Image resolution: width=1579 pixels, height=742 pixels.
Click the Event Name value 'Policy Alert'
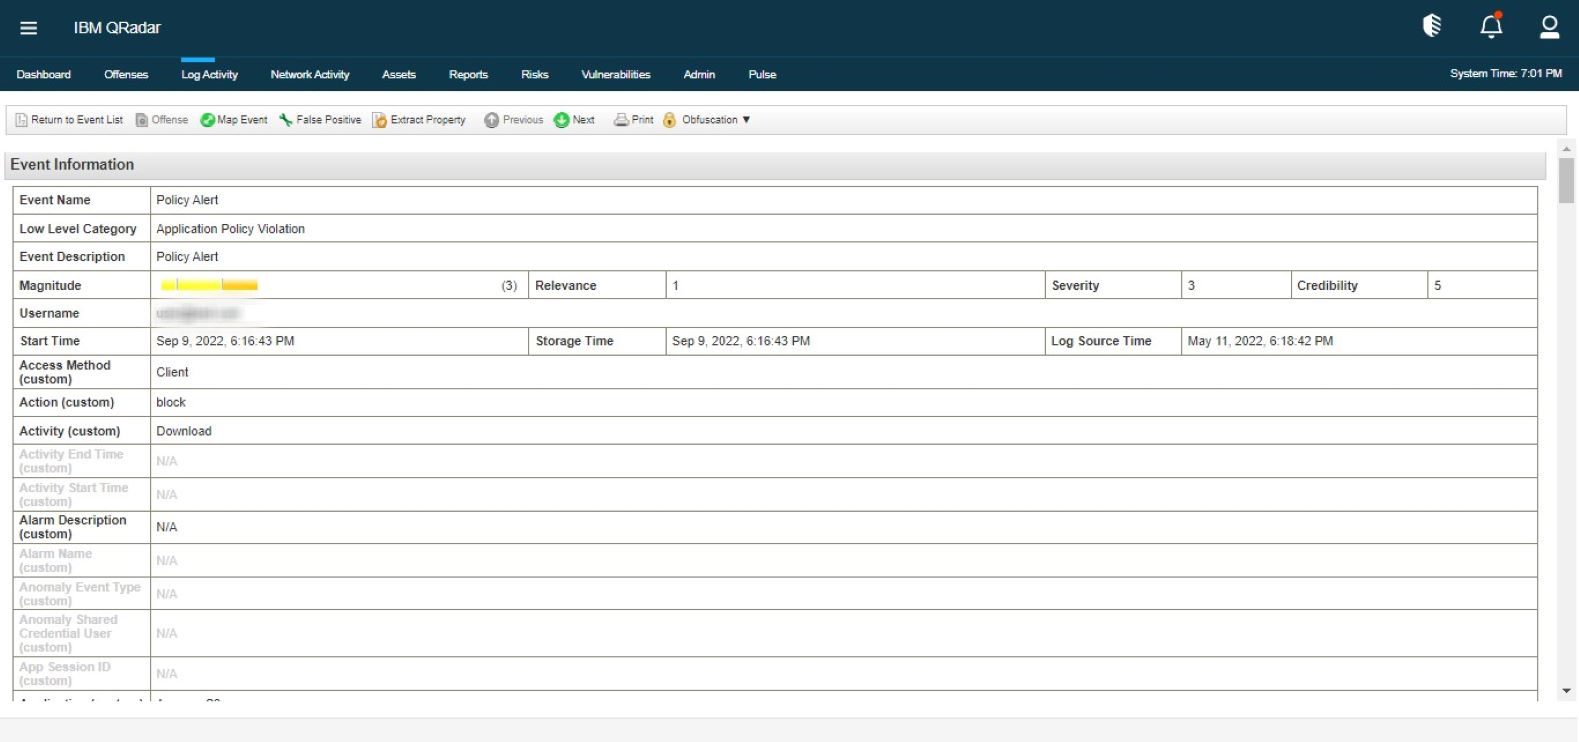tap(187, 200)
